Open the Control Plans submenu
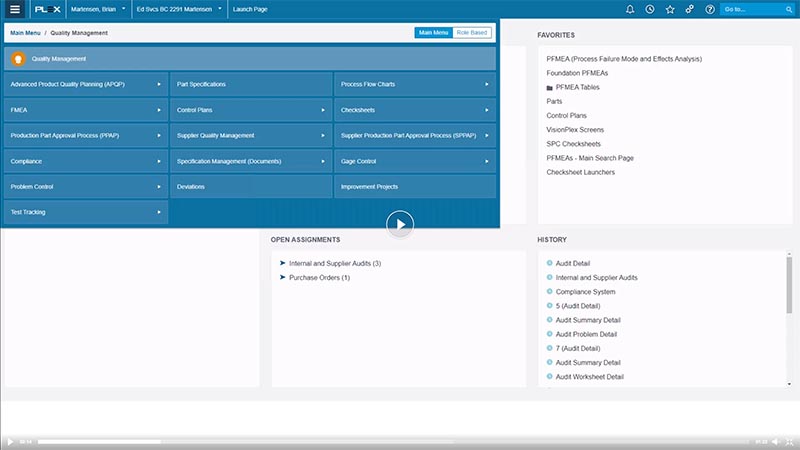The width and height of the screenshot is (800, 450). (251, 110)
